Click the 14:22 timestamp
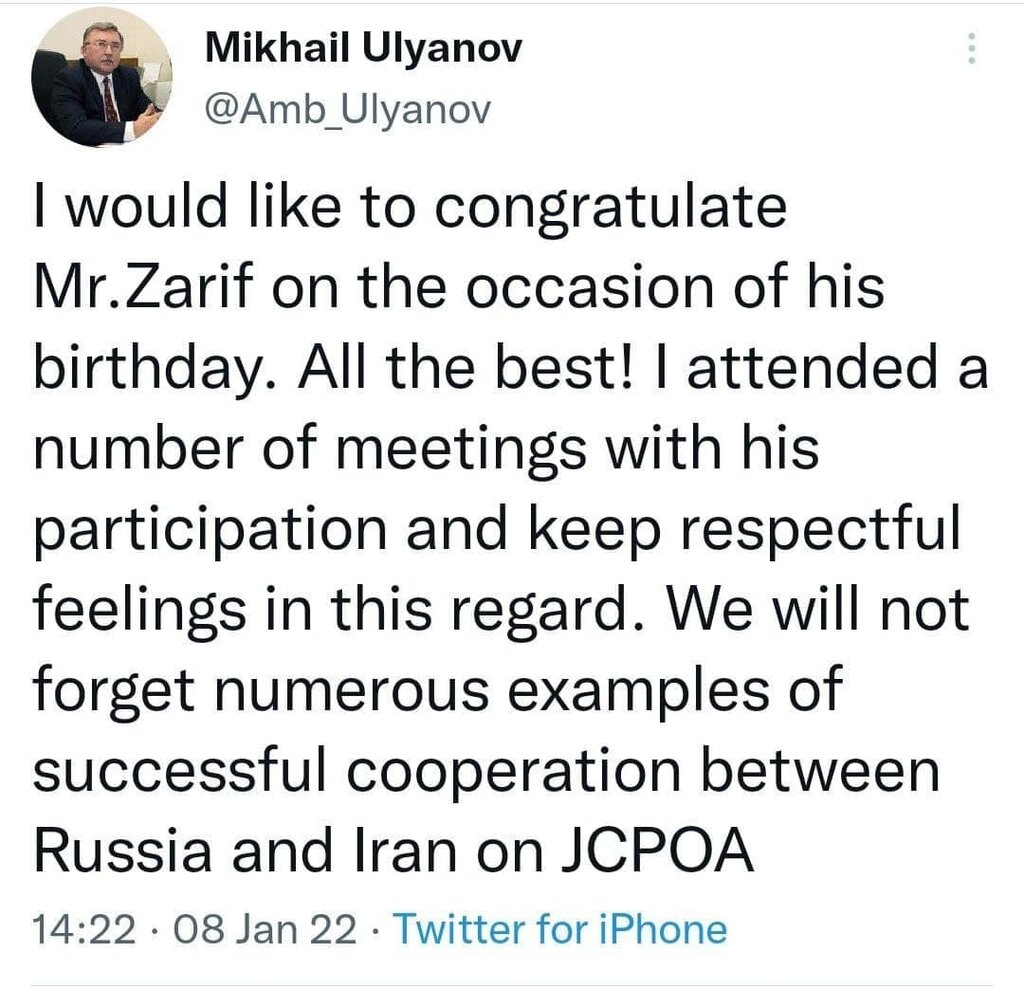This screenshot has height=989, width=1024. [x=83, y=930]
